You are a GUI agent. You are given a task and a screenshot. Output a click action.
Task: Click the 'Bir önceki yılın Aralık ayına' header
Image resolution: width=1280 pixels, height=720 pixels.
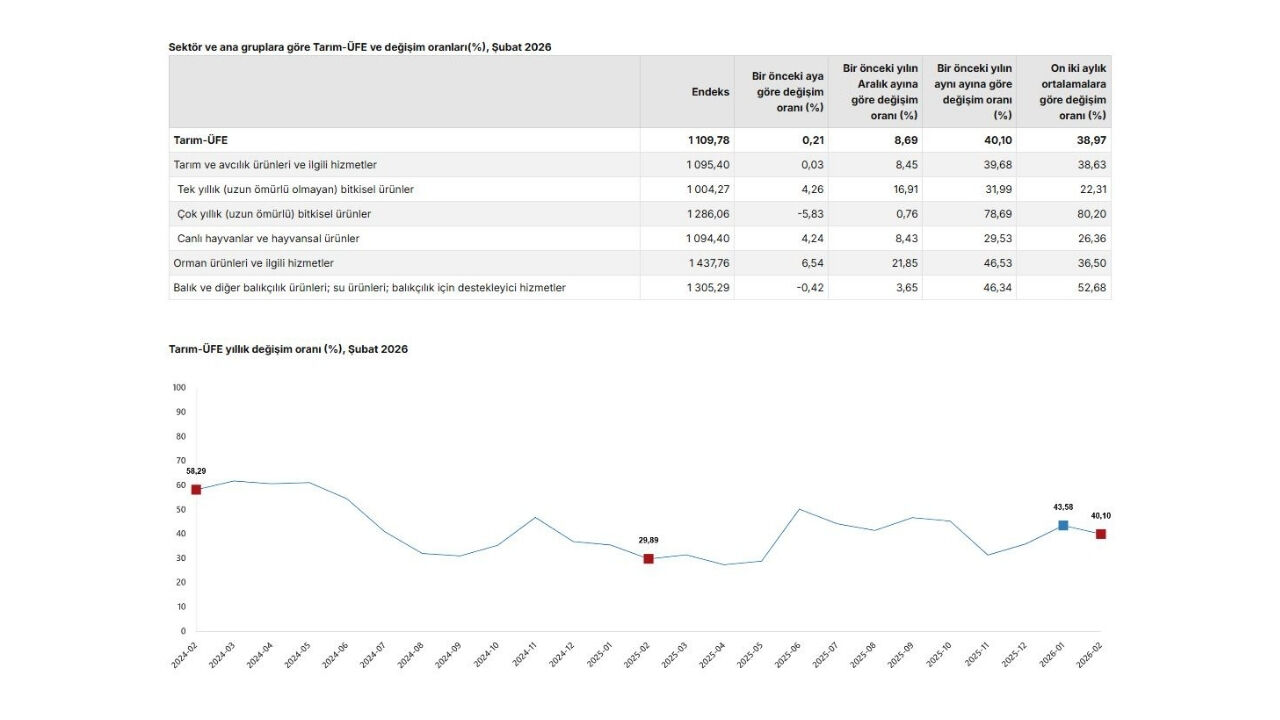tap(880, 92)
